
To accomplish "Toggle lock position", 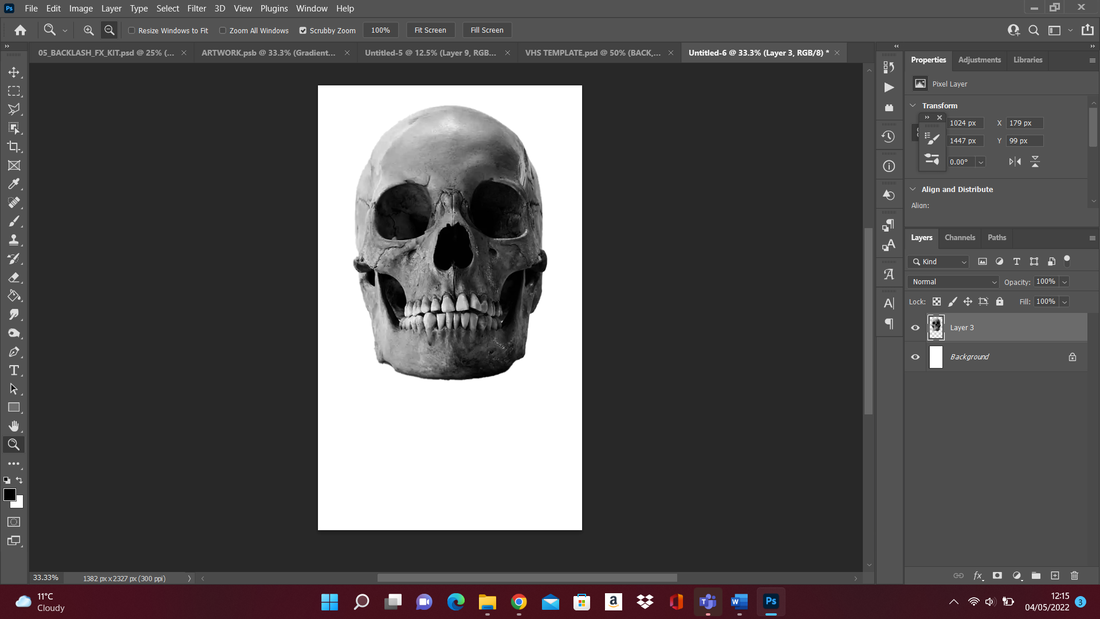I will point(968,302).
